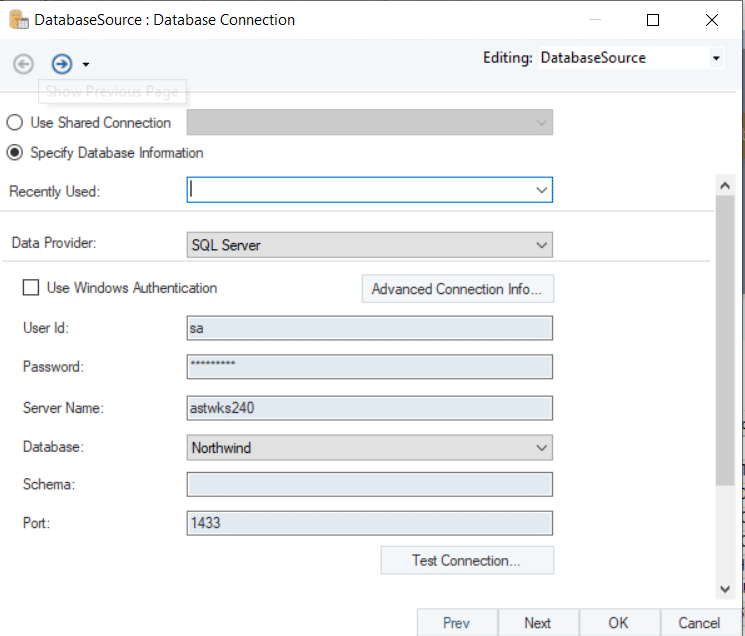
Task: Confirm with the OK button
Action: 618,622
